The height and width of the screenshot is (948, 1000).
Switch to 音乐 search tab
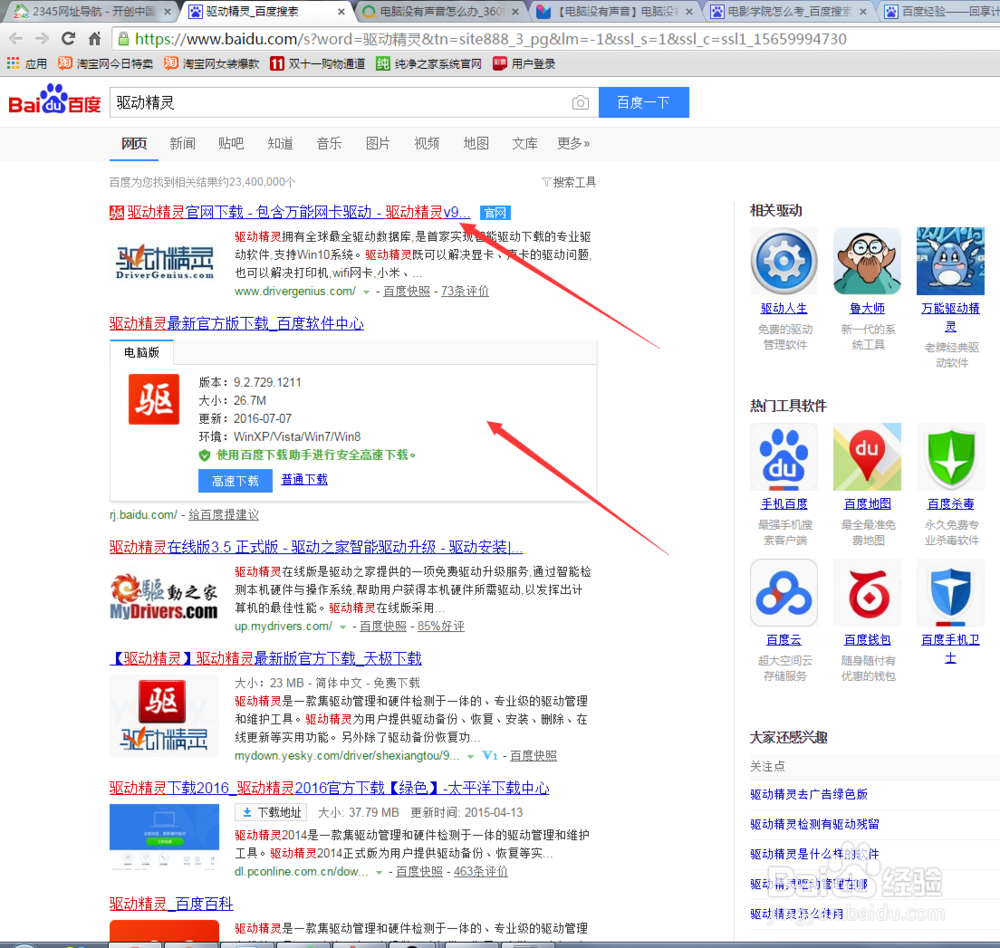(x=329, y=144)
